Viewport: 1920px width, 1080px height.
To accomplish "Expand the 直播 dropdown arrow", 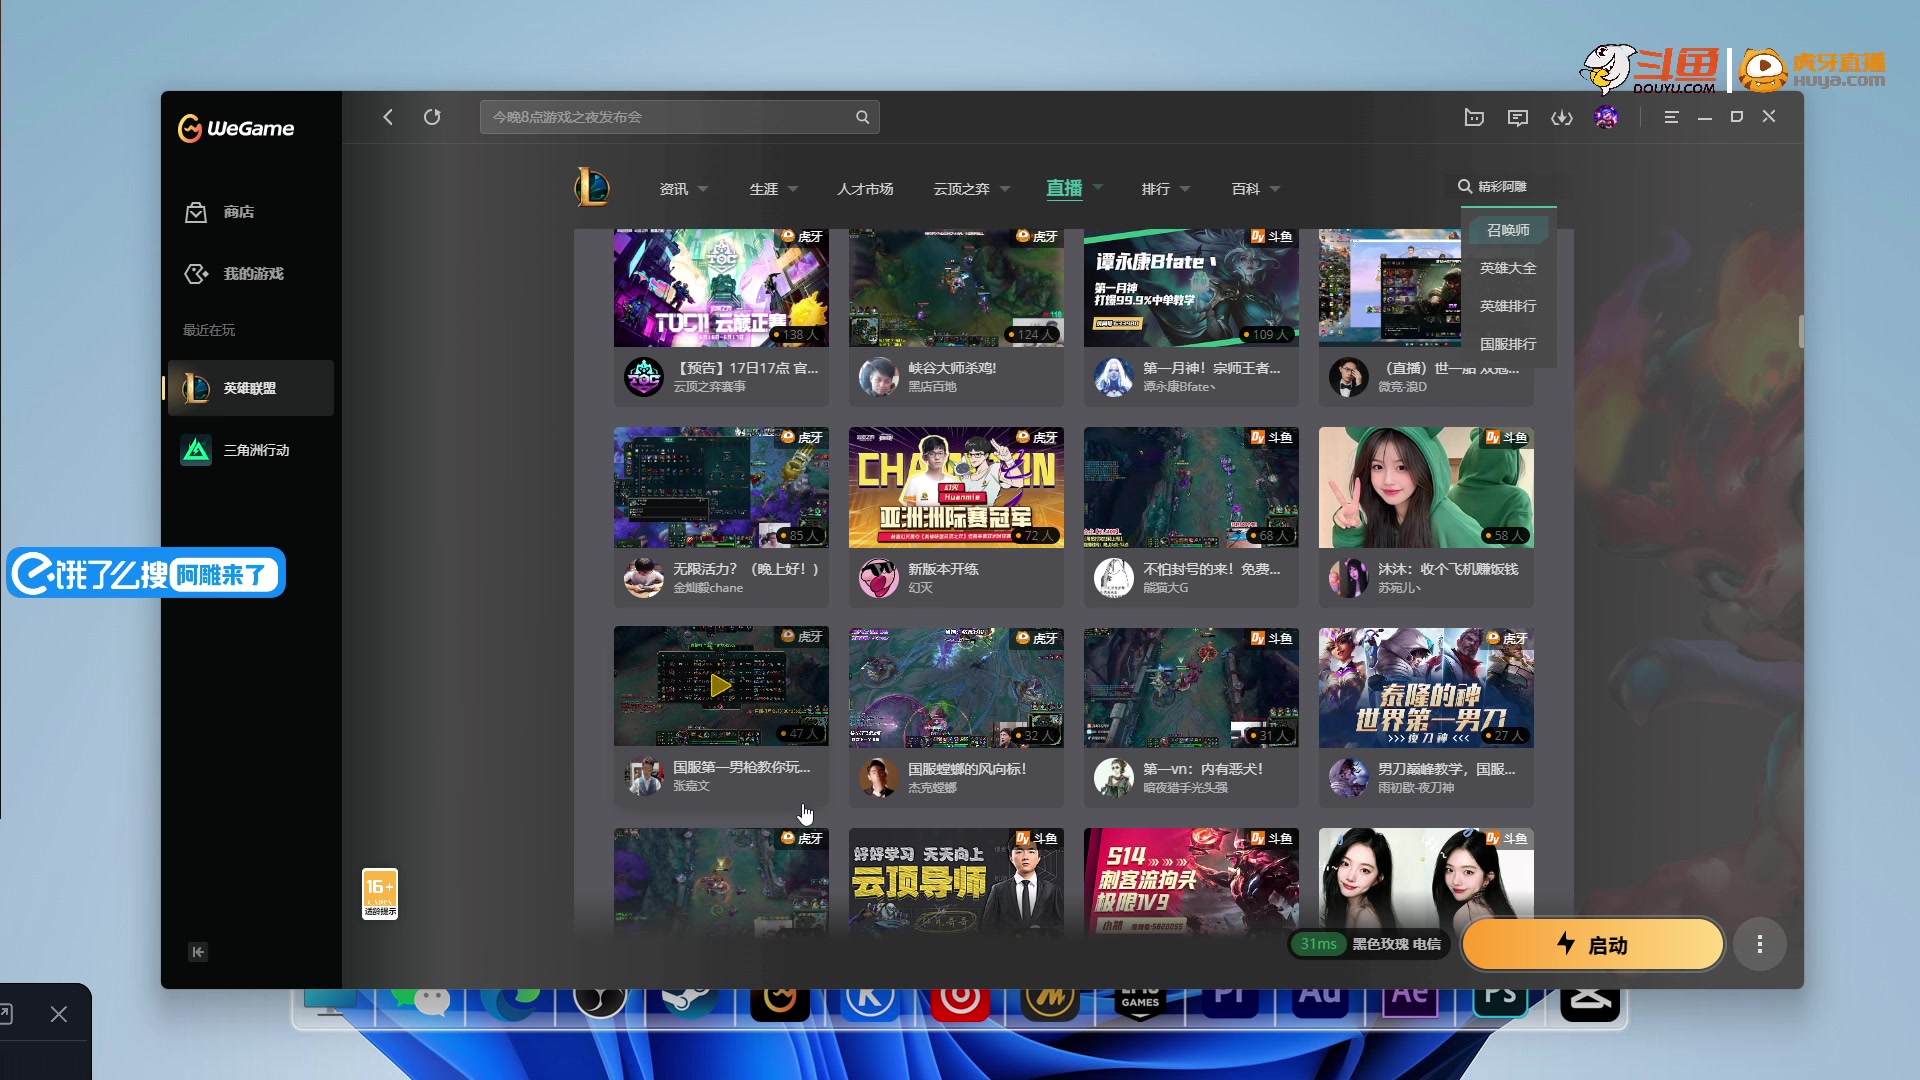I will tap(1098, 187).
